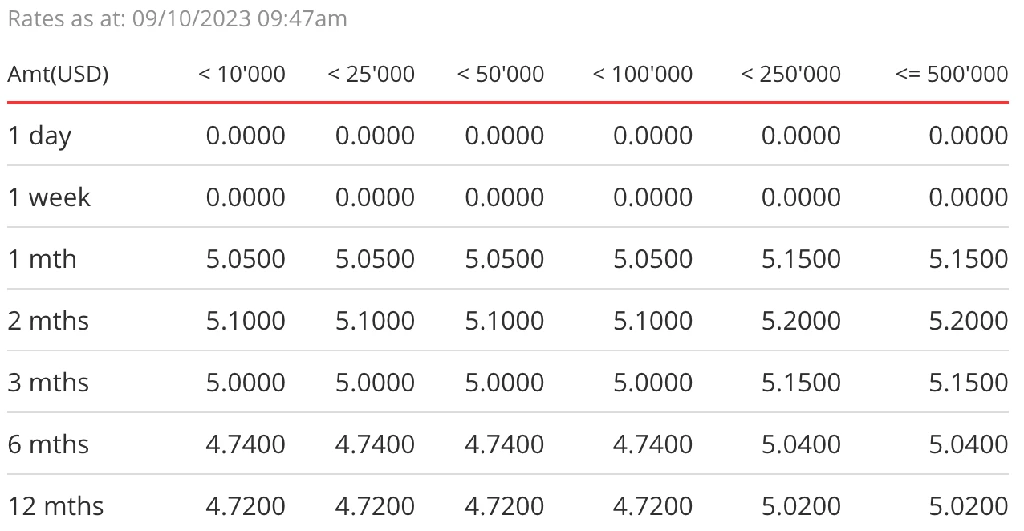Click the 12 mths rate under < 250'000
This screenshot has width=1024, height=531.
pyautogui.click(x=801, y=506)
